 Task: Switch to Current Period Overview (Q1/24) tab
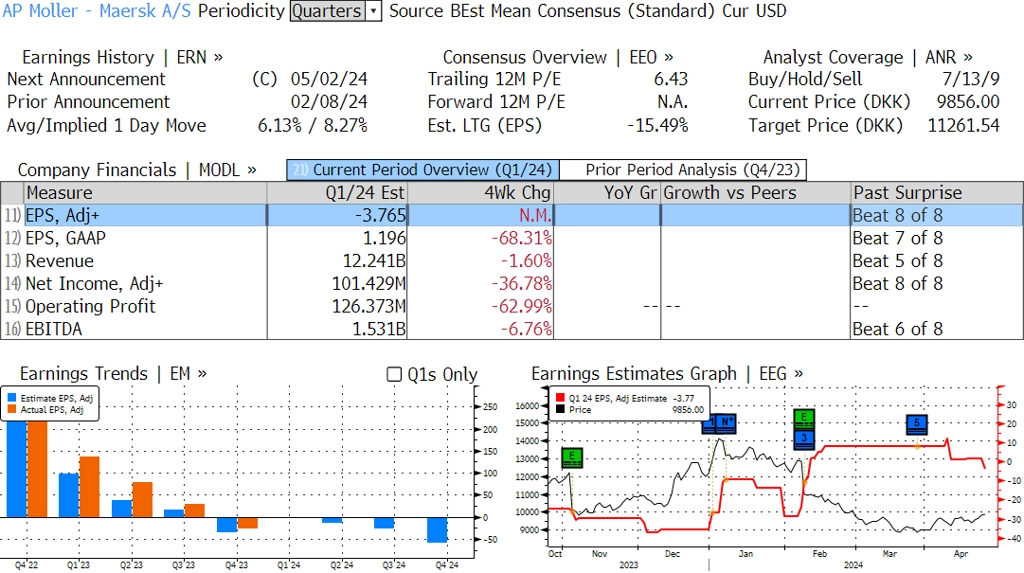pyautogui.click(x=423, y=170)
